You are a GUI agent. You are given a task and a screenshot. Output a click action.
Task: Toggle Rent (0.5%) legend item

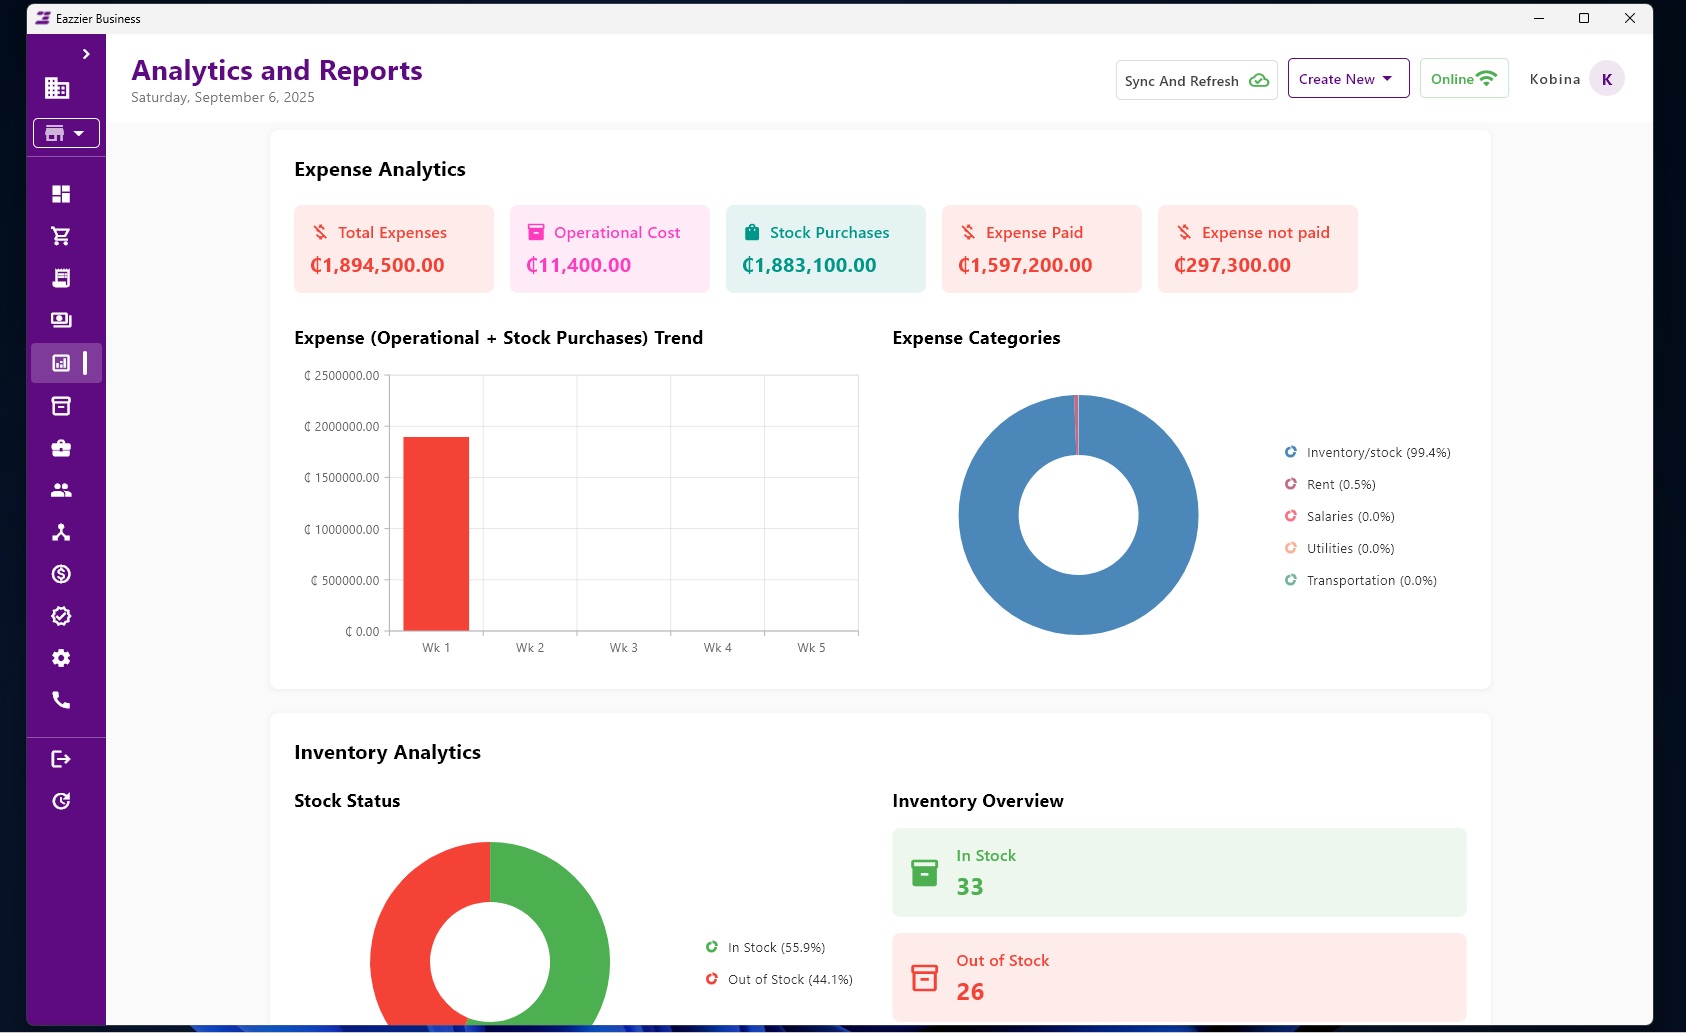tap(1330, 485)
